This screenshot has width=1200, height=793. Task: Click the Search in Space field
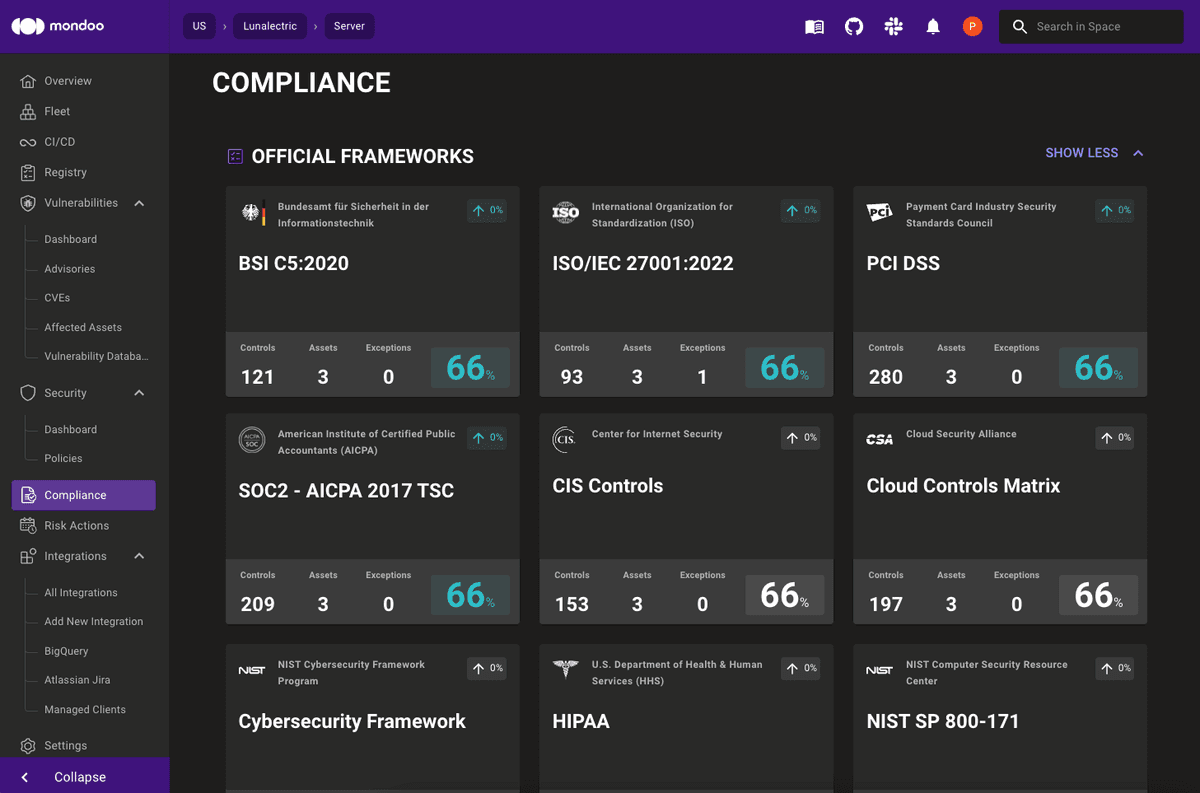click(1100, 27)
